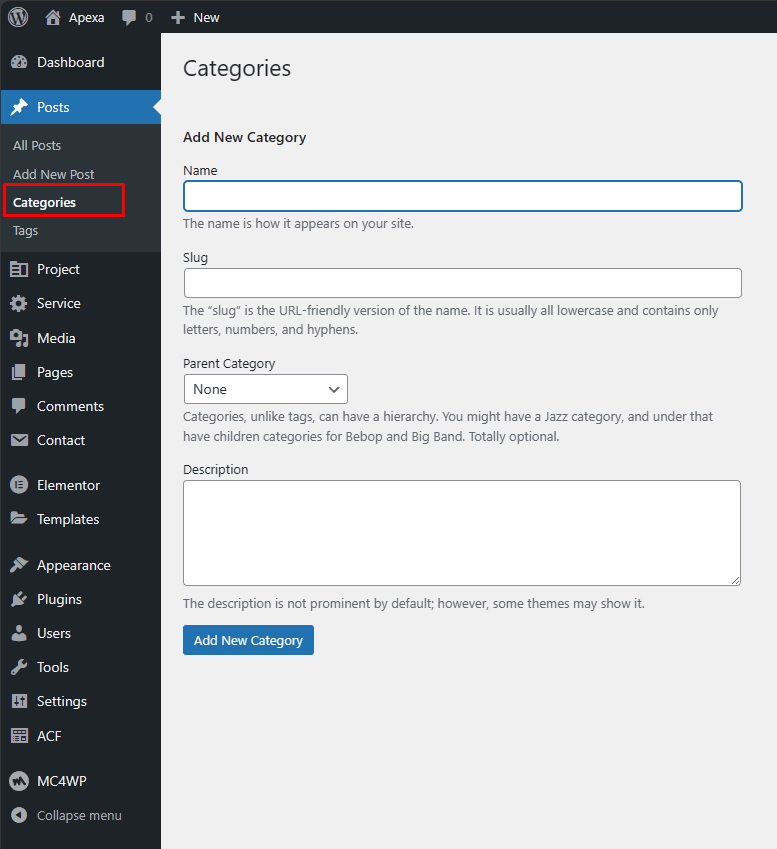The height and width of the screenshot is (849, 777).
Task: Click the Apexa home site icon
Action: (x=53, y=17)
